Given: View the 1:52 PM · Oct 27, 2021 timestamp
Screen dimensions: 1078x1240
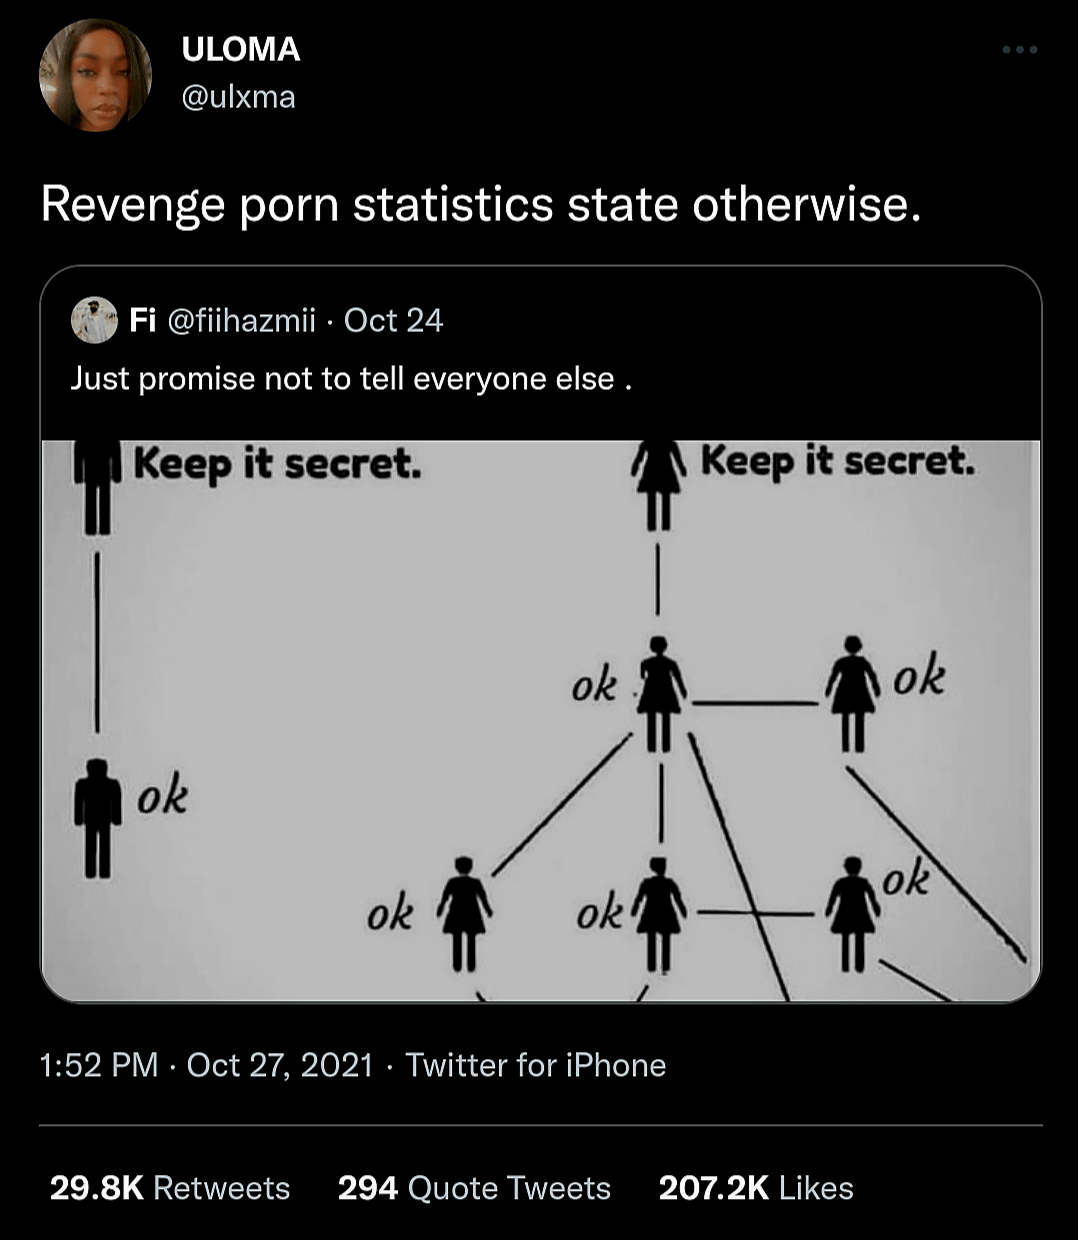Looking at the screenshot, I should [206, 1065].
